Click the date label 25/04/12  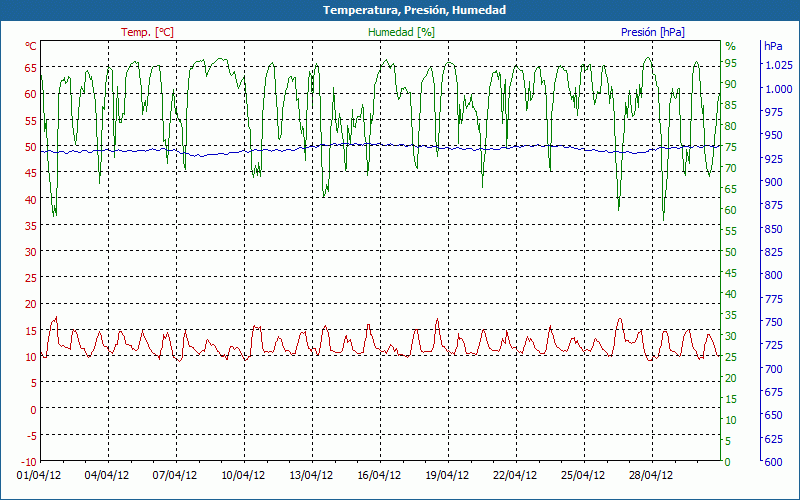pyautogui.click(x=583, y=476)
